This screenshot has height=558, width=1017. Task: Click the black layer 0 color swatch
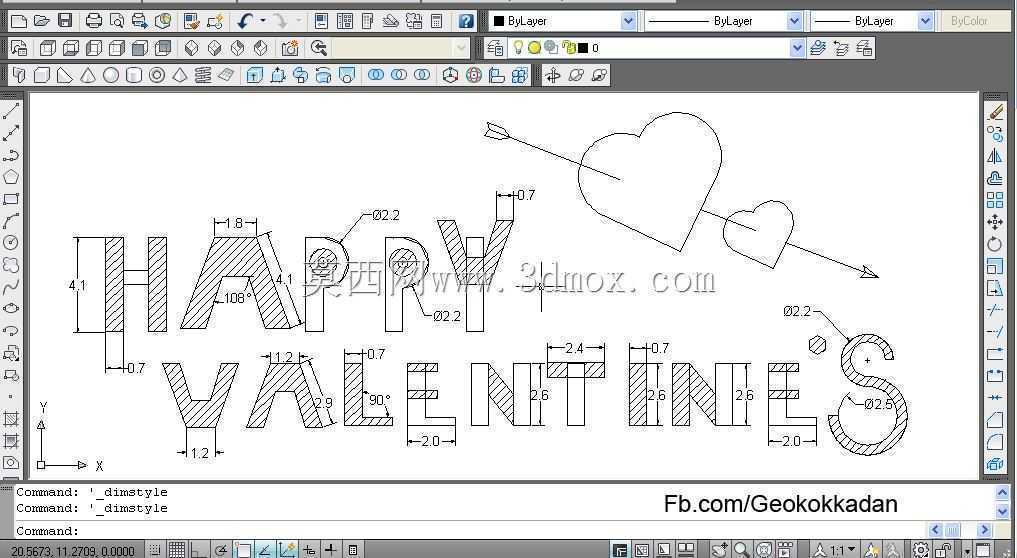(583, 48)
